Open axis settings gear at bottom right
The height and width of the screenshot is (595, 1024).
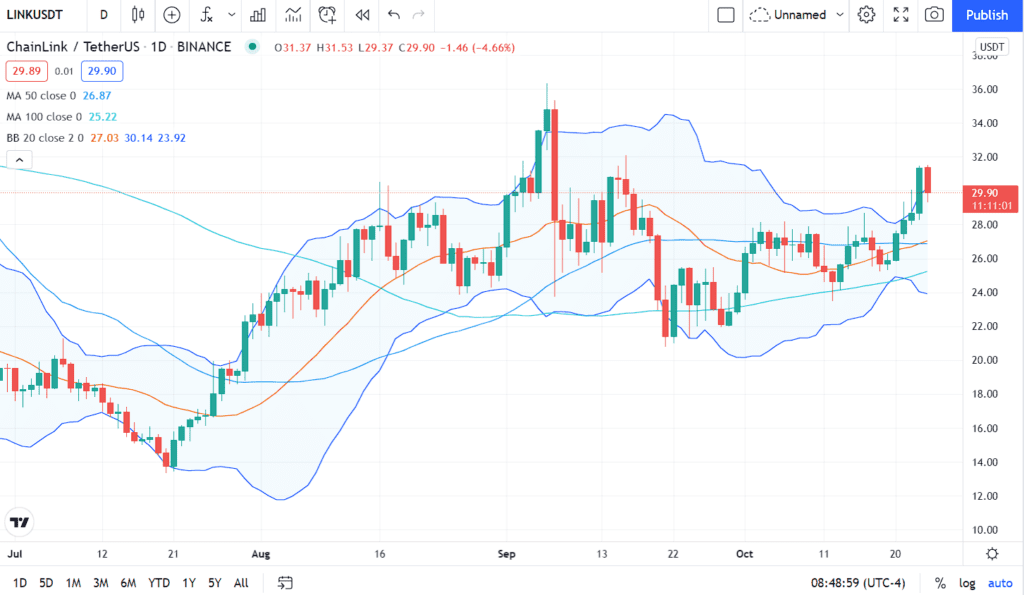click(992, 554)
